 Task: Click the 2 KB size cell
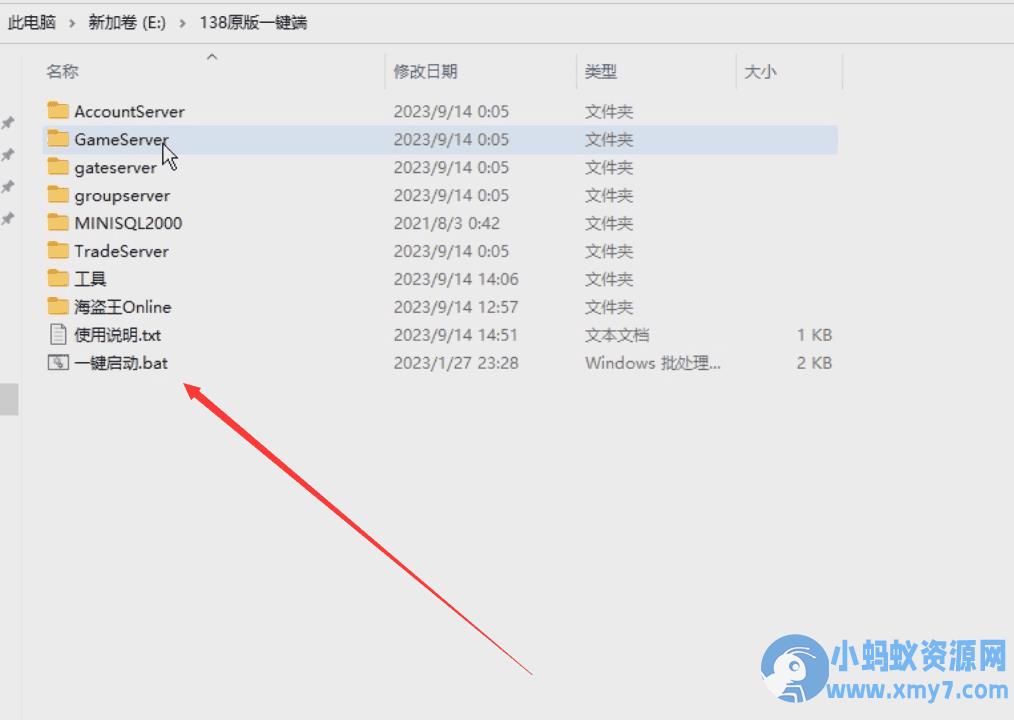click(814, 362)
